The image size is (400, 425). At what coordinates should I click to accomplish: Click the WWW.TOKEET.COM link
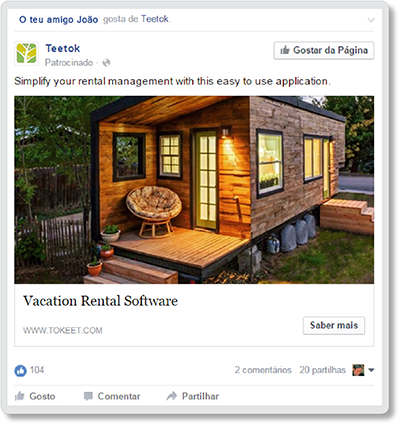click(63, 330)
